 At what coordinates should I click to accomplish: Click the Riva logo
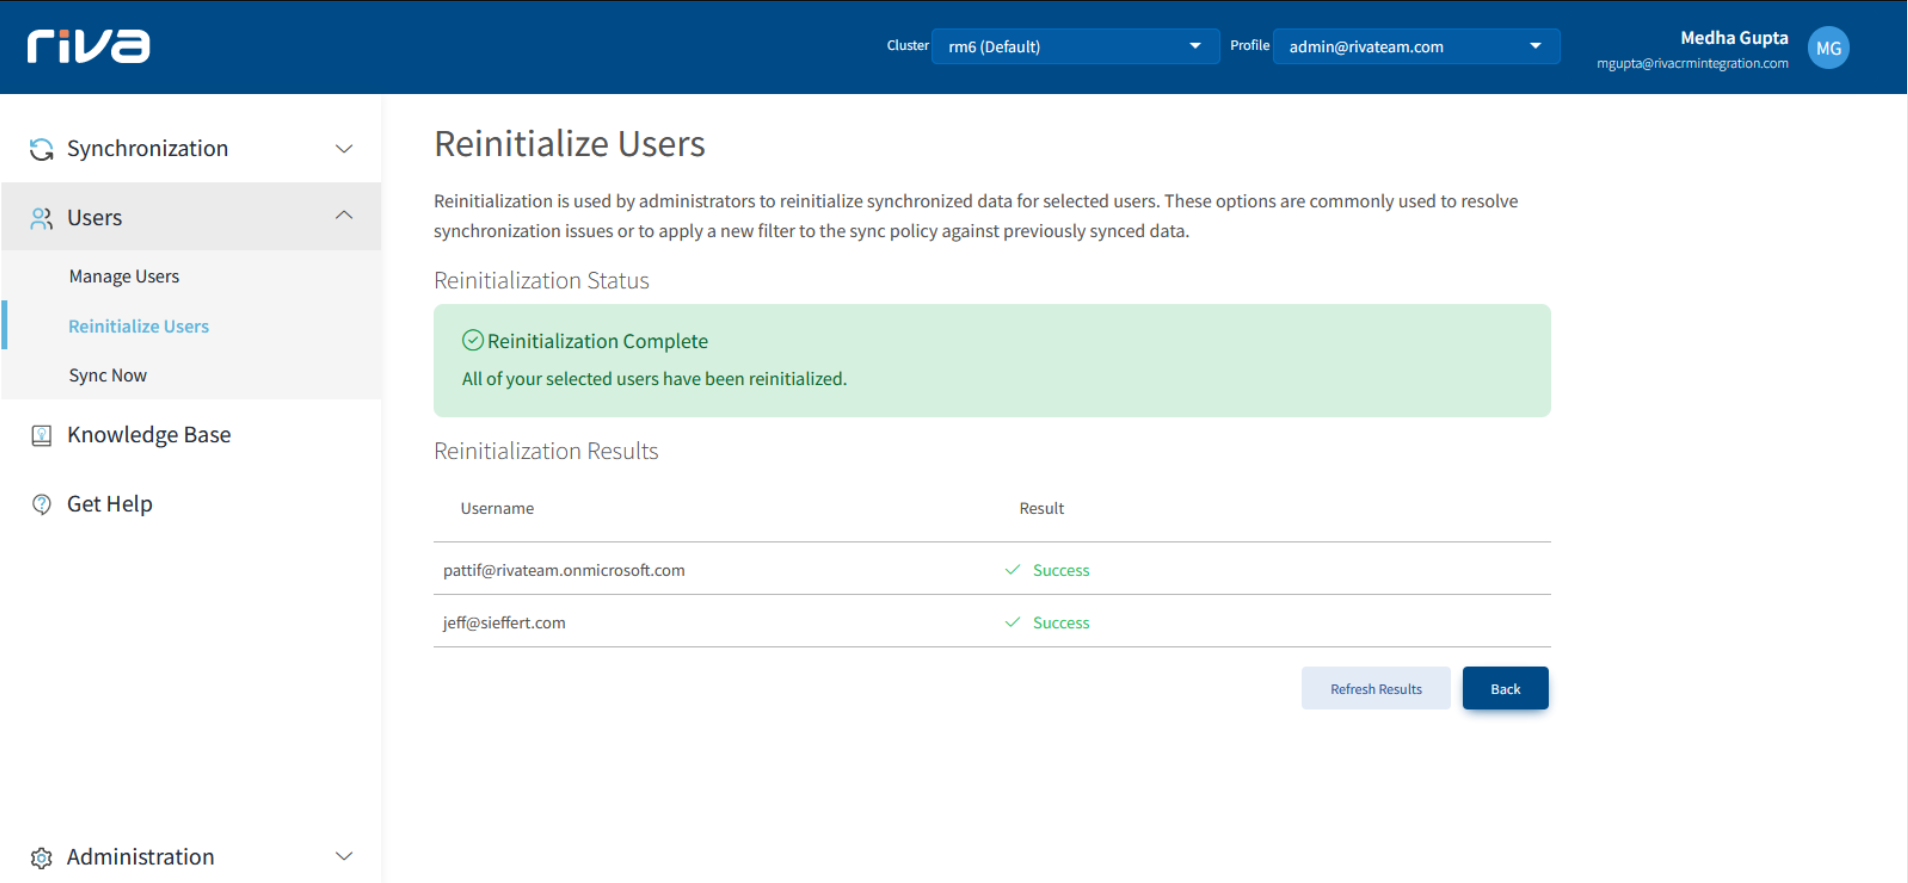[88, 46]
